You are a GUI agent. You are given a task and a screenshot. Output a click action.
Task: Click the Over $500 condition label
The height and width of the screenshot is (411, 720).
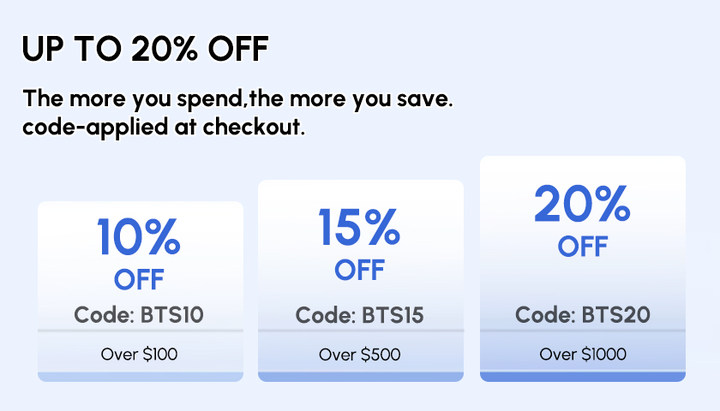pos(360,354)
